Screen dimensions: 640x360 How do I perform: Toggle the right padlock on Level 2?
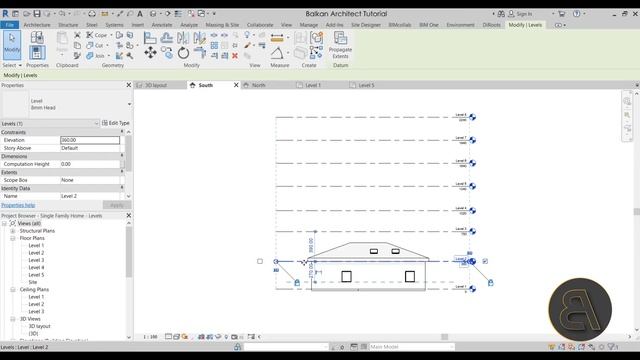(491, 282)
